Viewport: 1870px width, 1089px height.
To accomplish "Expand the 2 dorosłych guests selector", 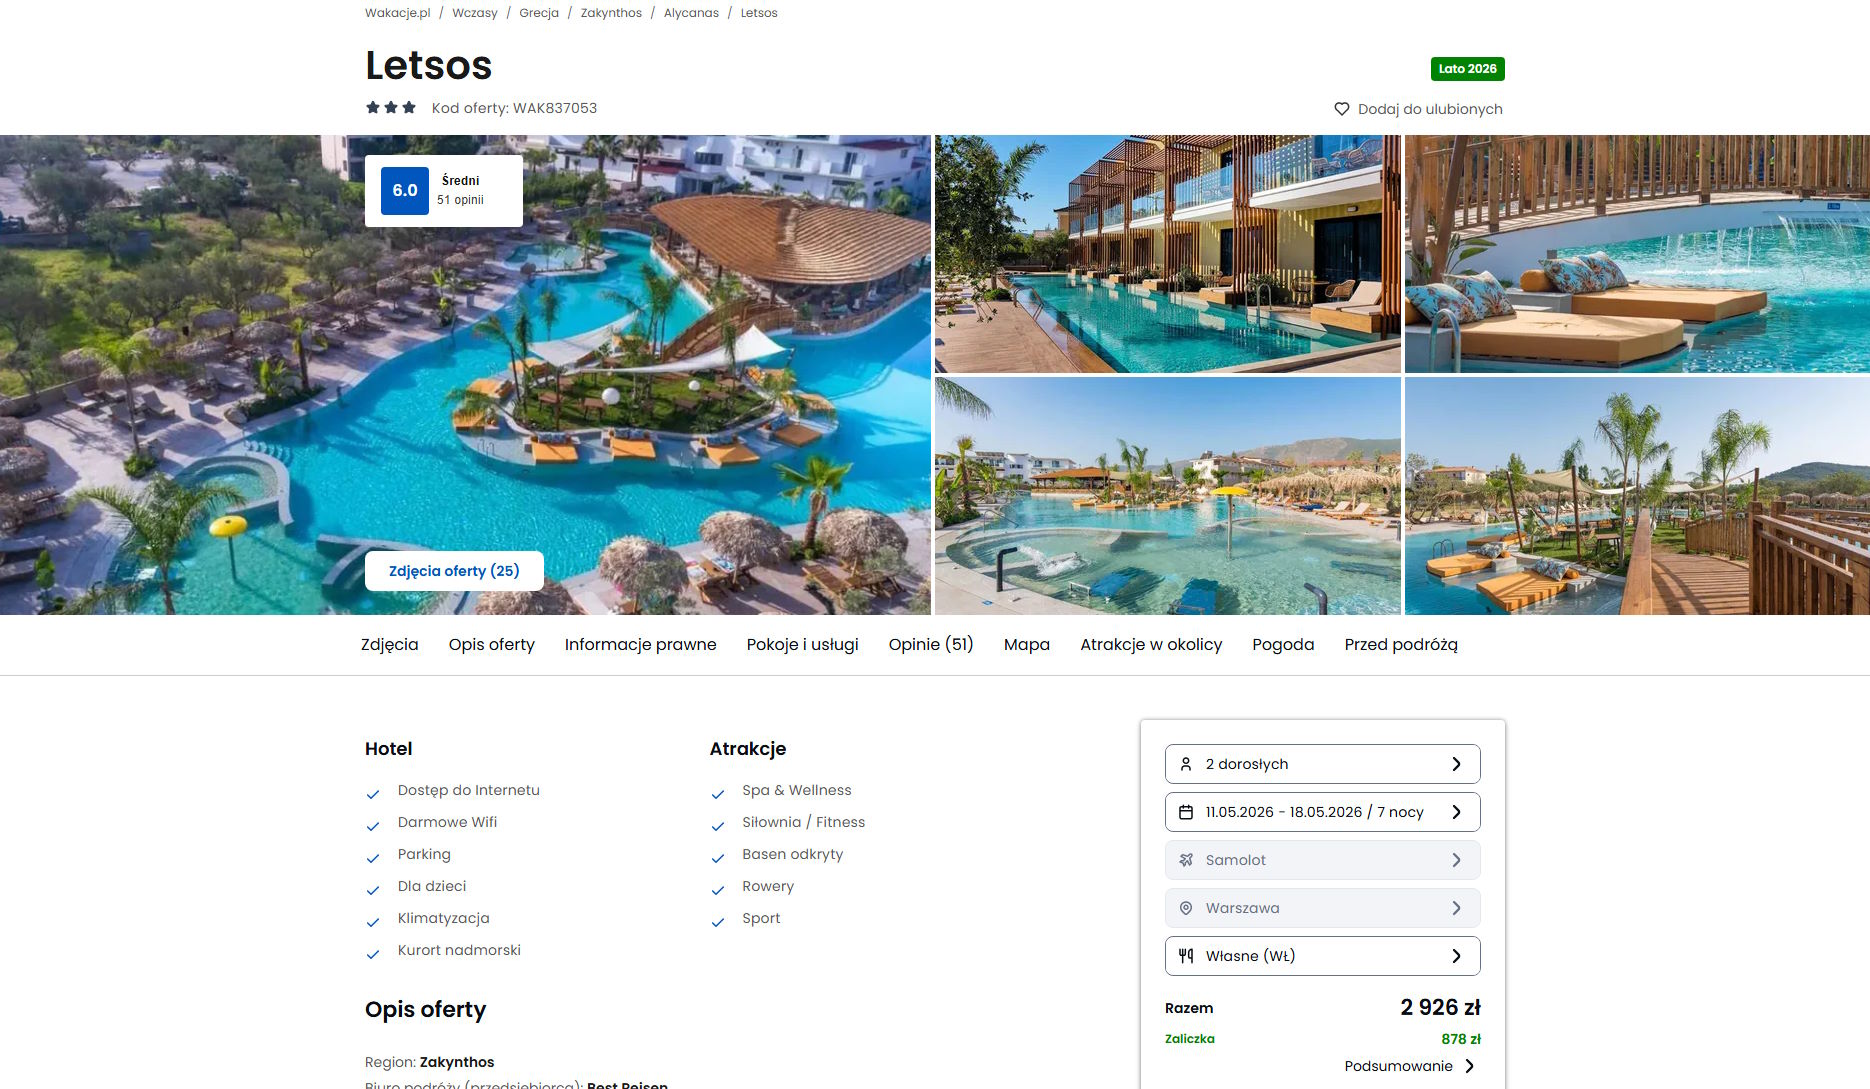I will 1322,764.
